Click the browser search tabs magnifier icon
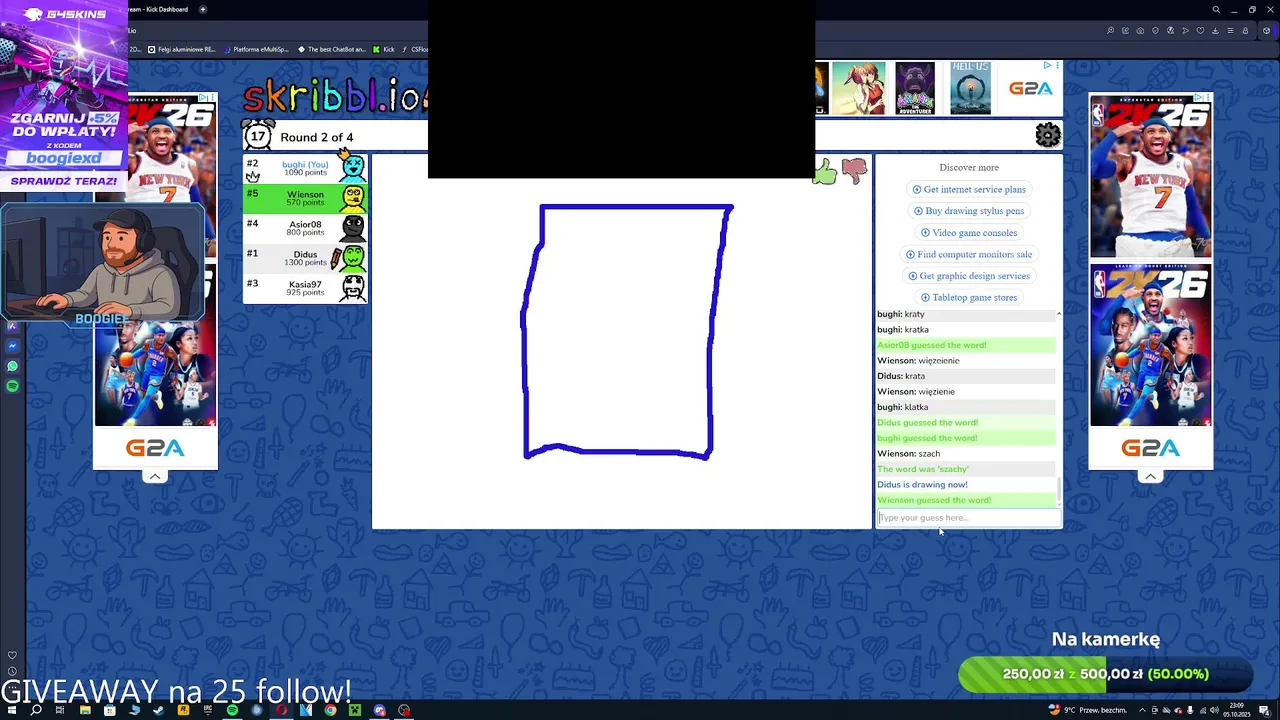Image resolution: width=1280 pixels, height=720 pixels. (1216, 9)
